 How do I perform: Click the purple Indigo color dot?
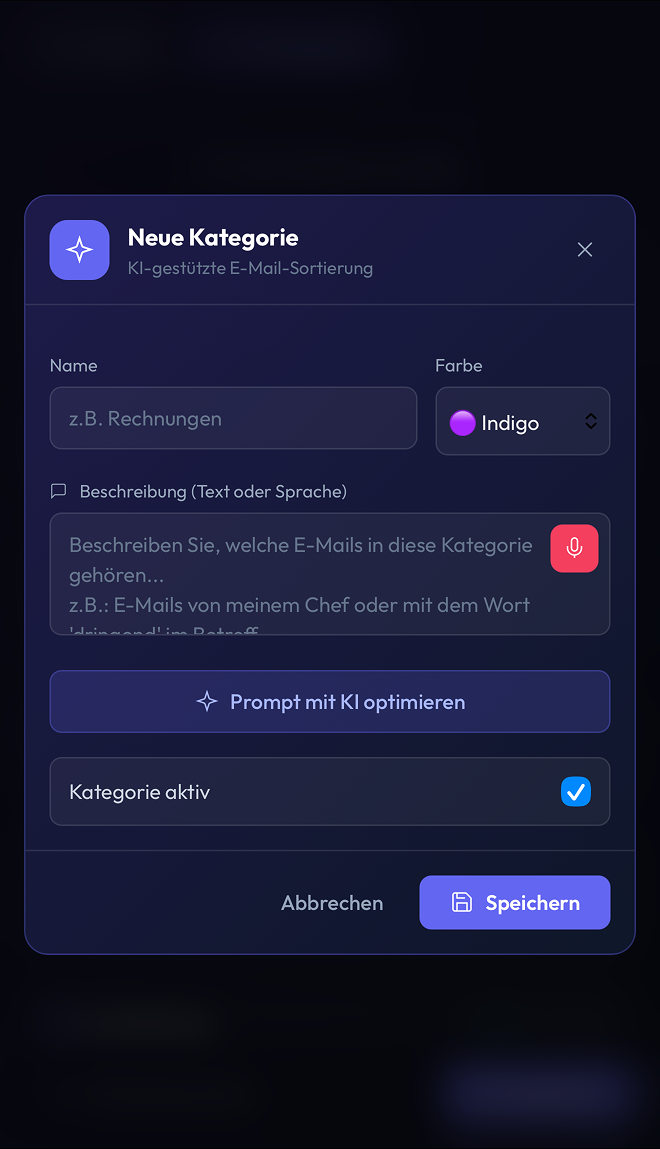pyautogui.click(x=462, y=423)
